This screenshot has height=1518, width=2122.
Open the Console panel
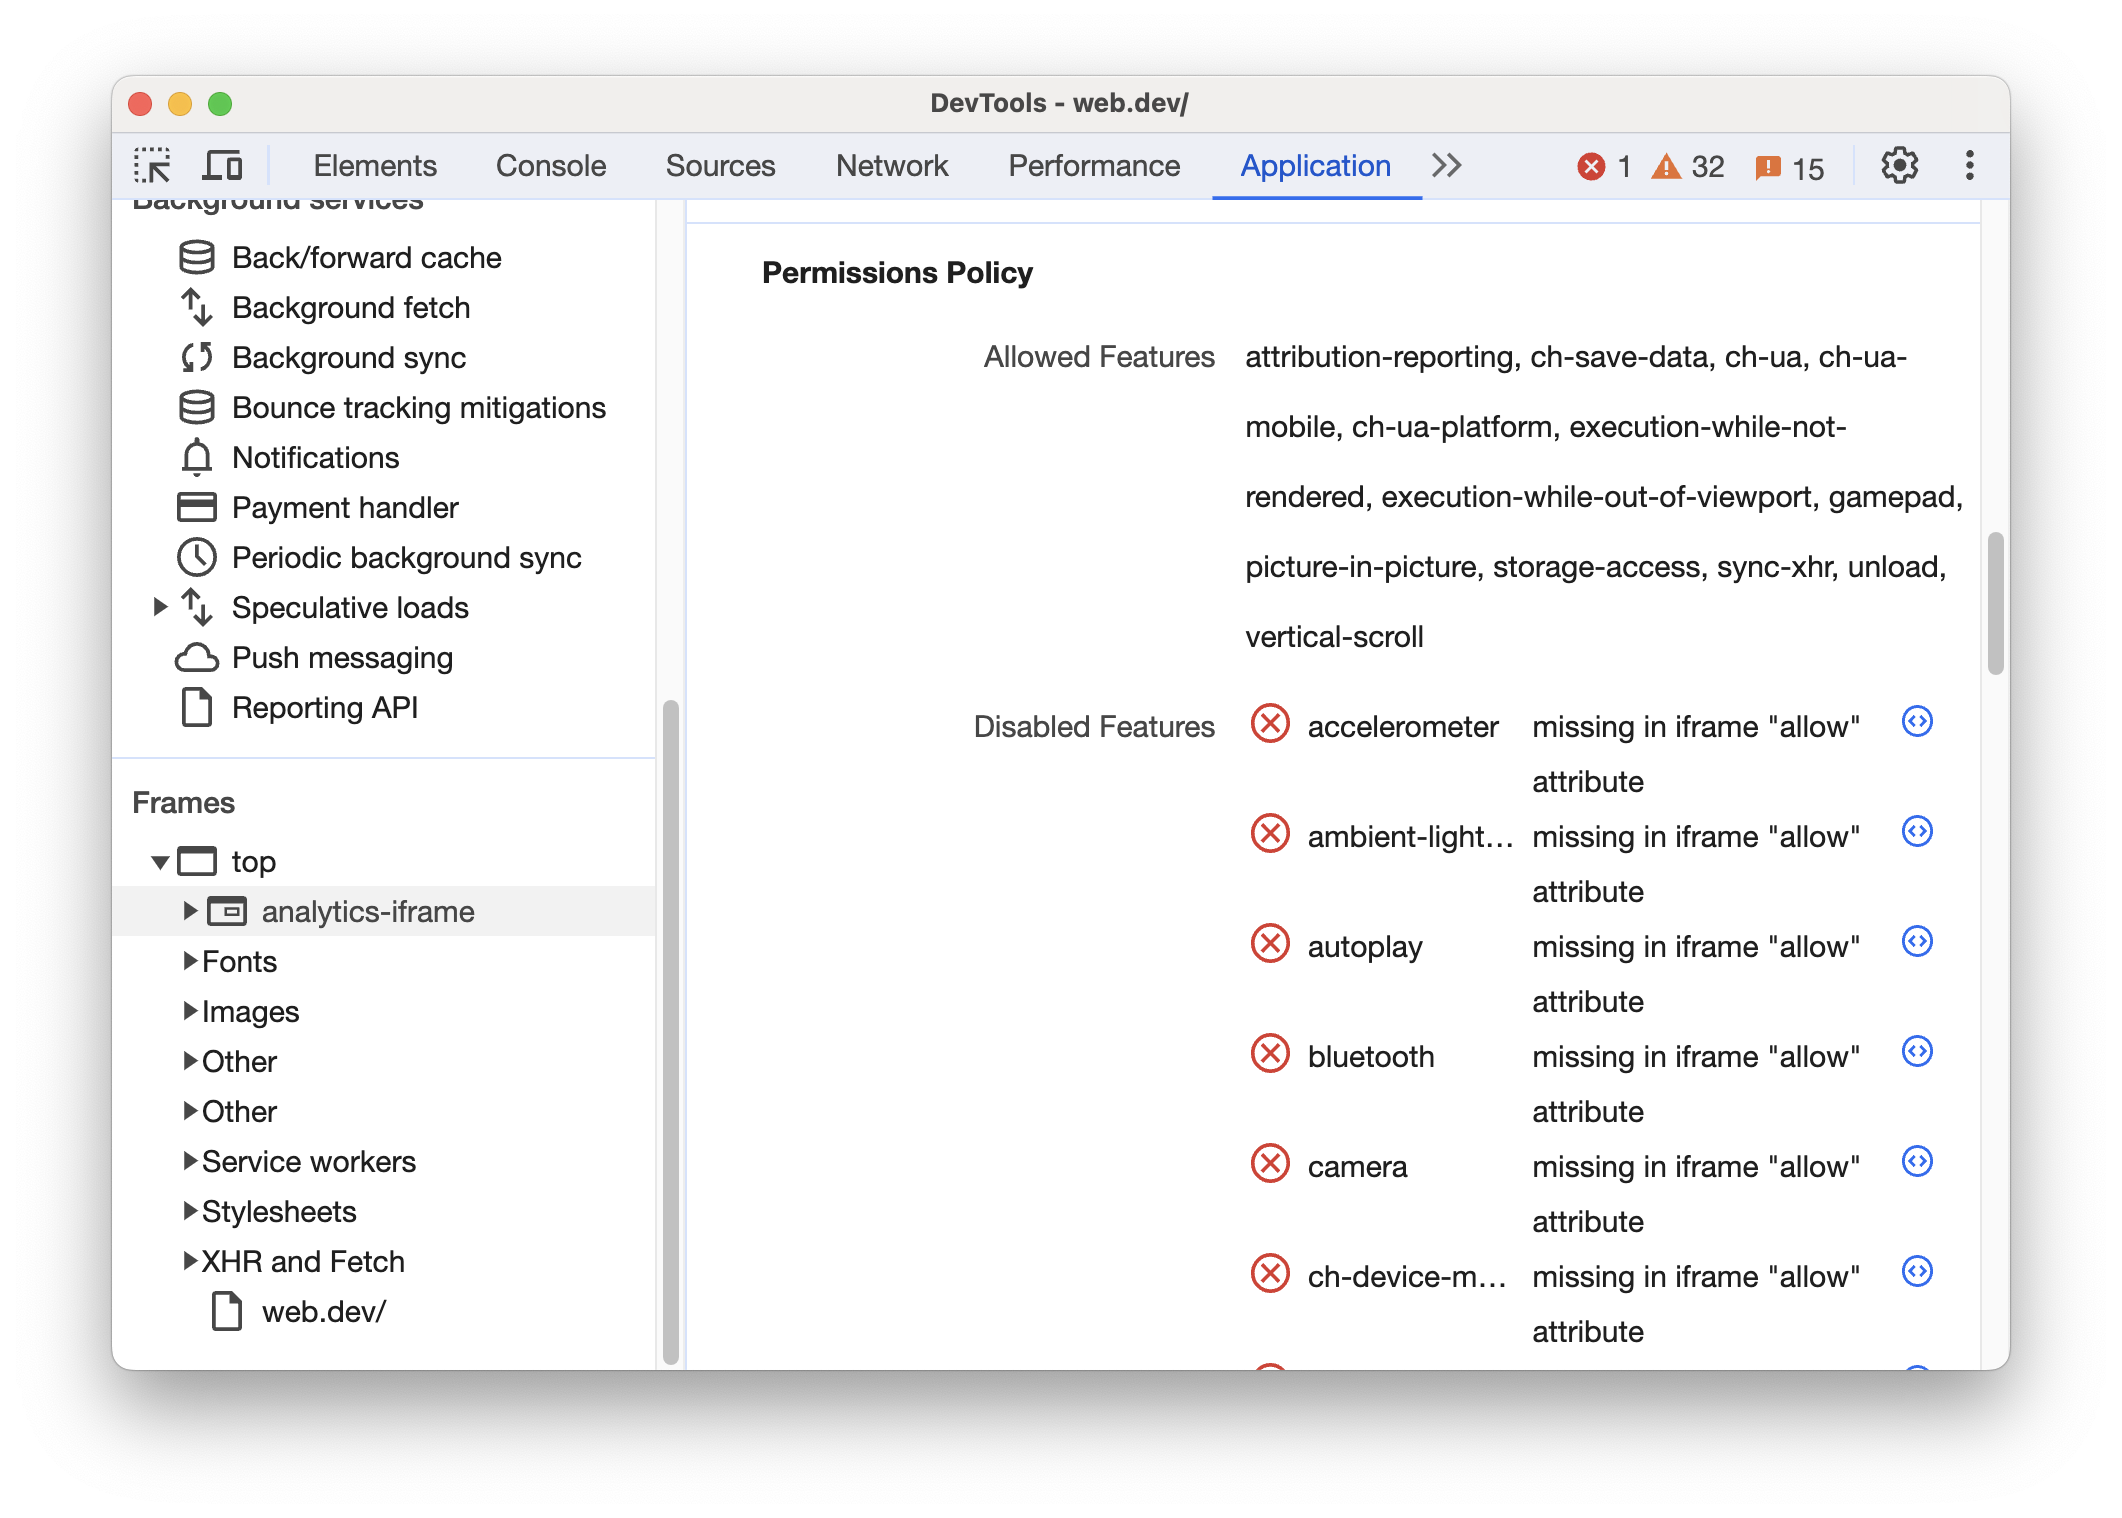(x=550, y=163)
